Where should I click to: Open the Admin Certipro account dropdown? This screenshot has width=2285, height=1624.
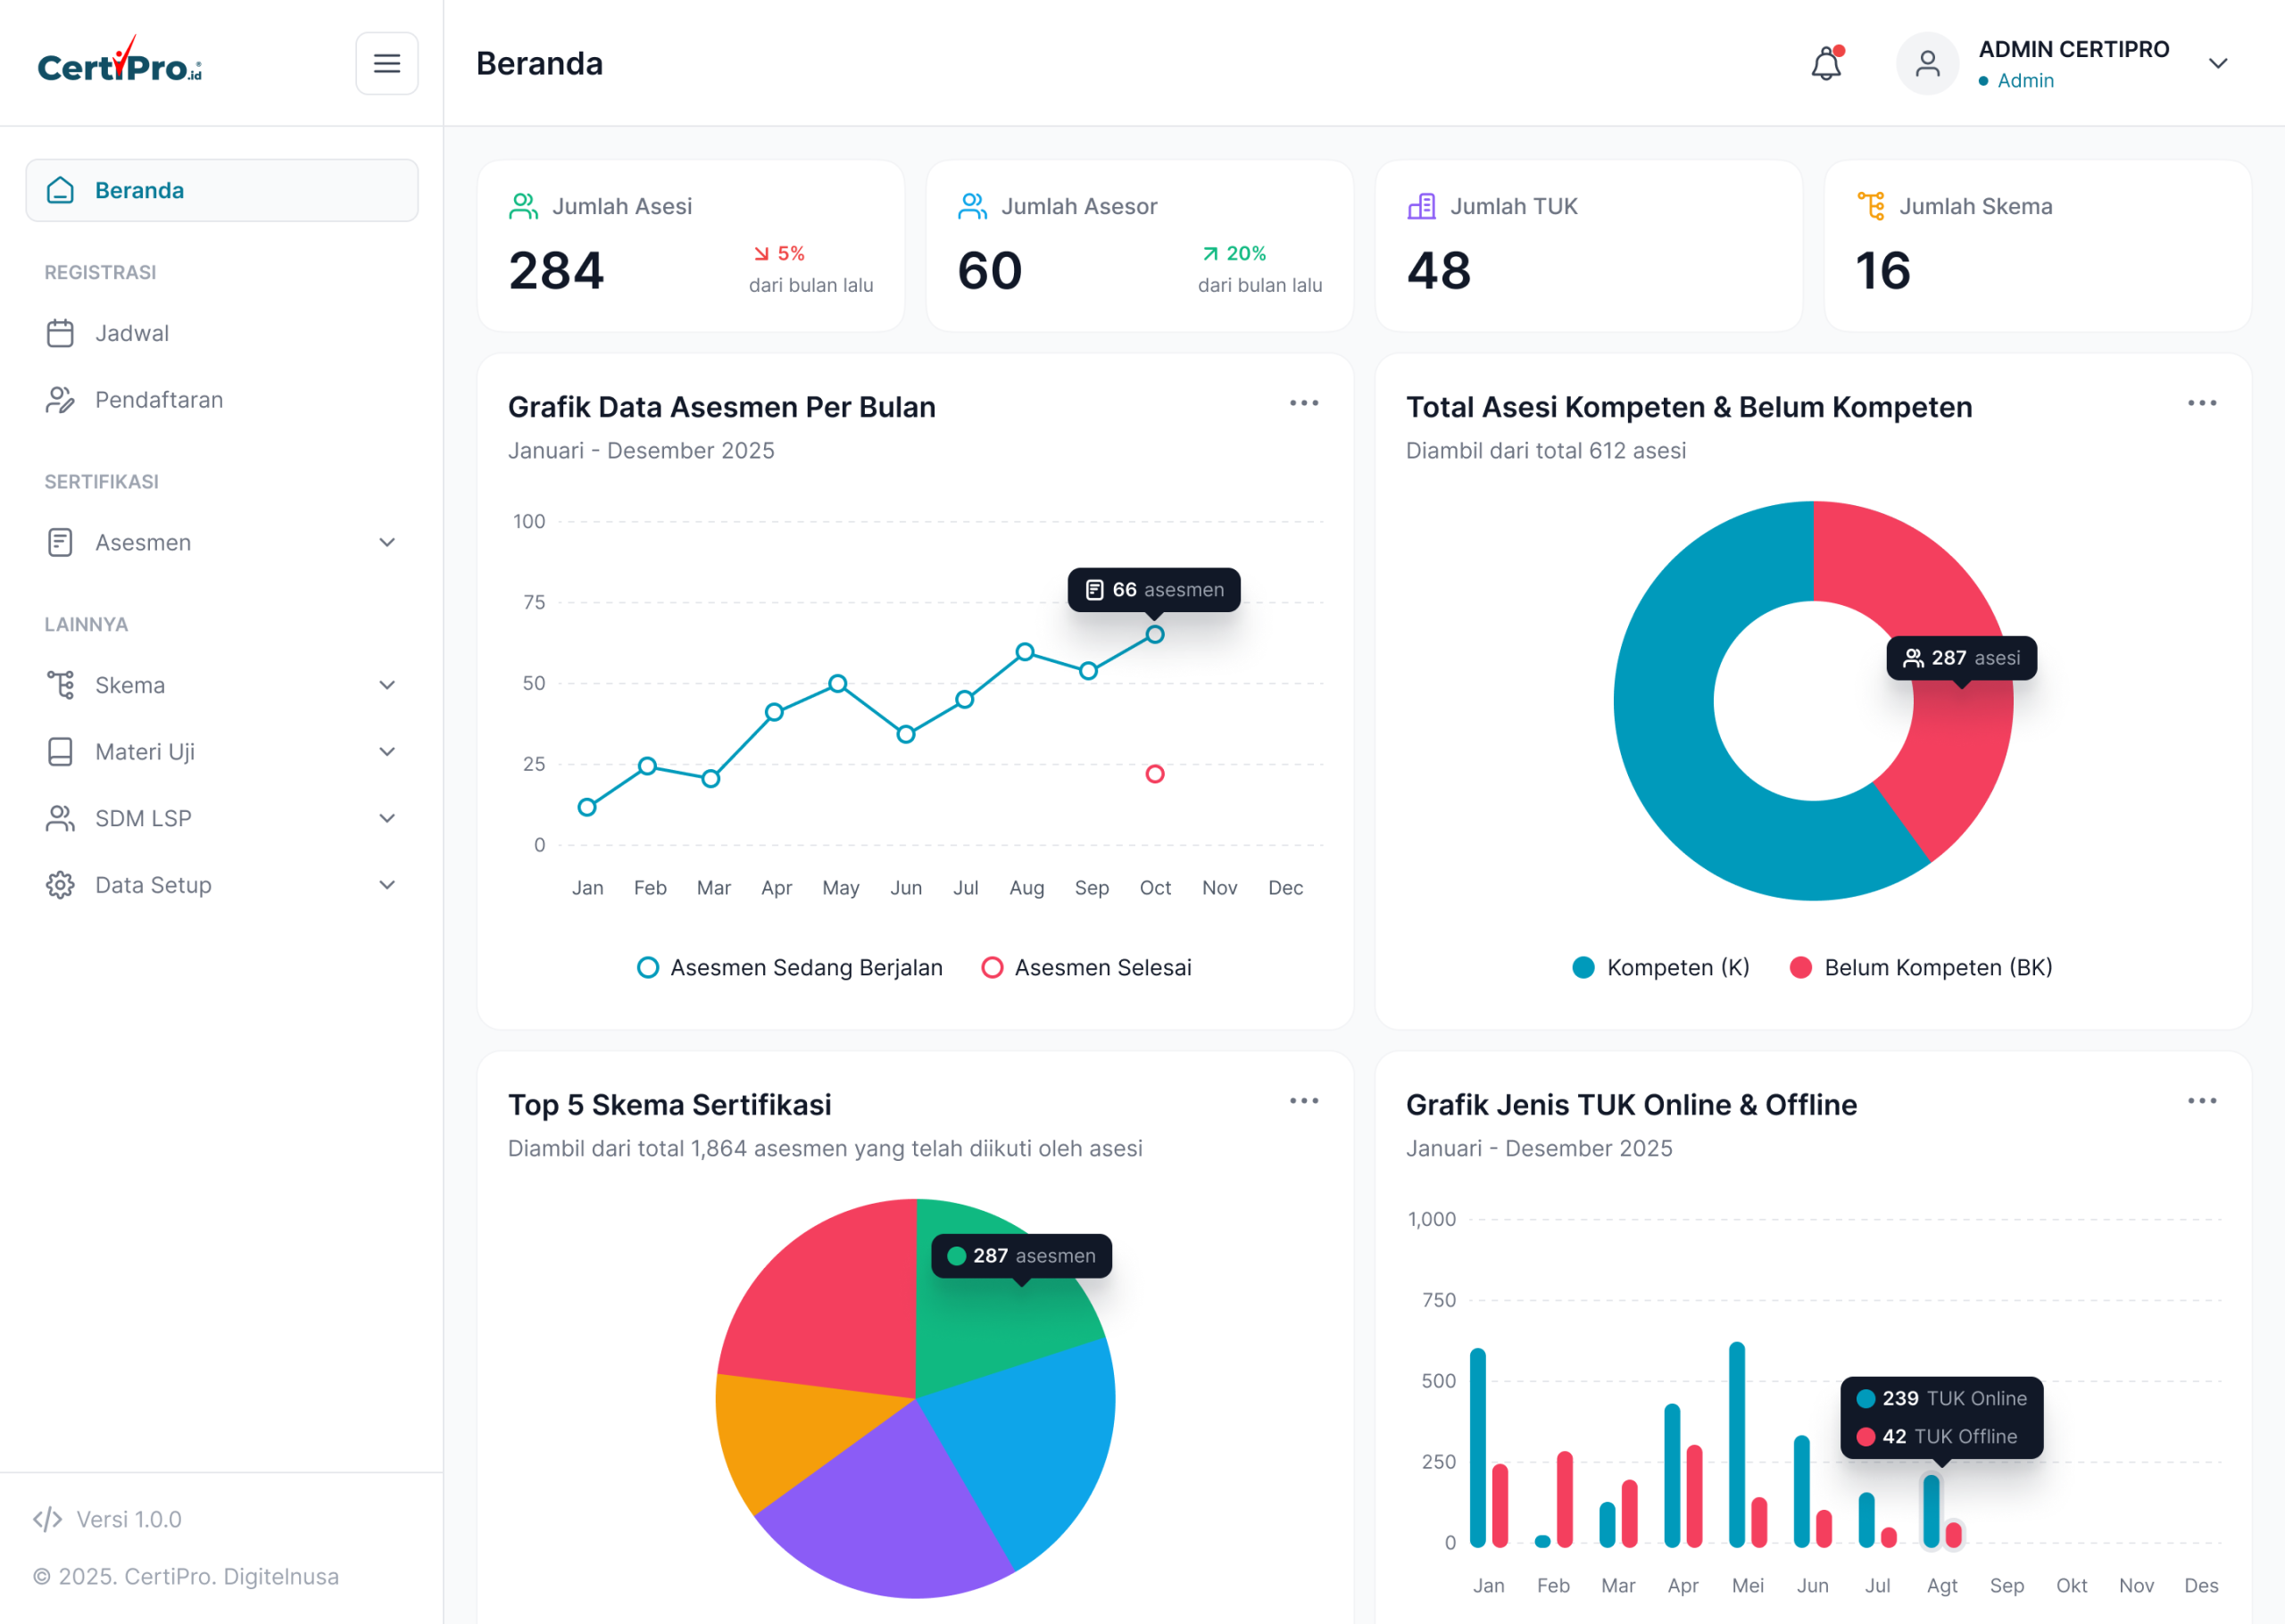click(2217, 63)
